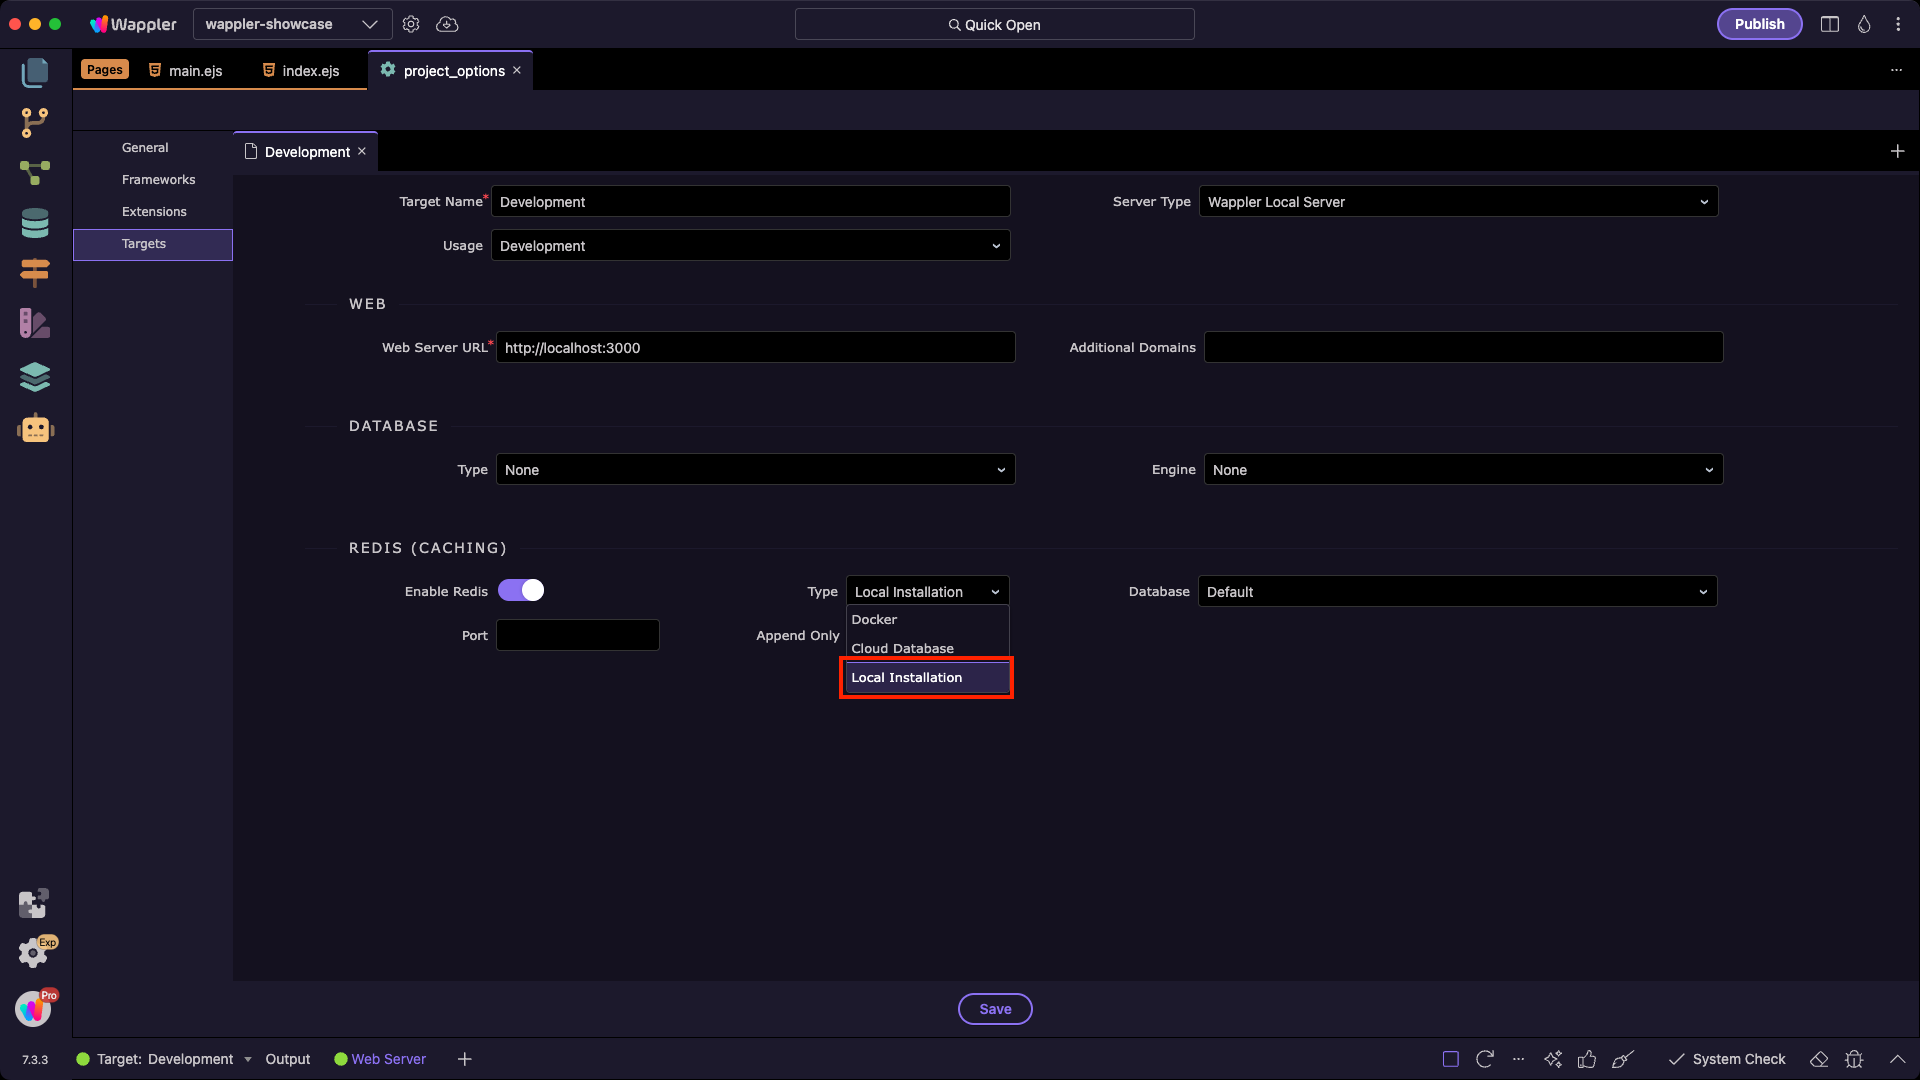This screenshot has height=1080, width=1920.
Task: Open the Extensions puzzle icon in the sidebar
Action: tap(33, 903)
